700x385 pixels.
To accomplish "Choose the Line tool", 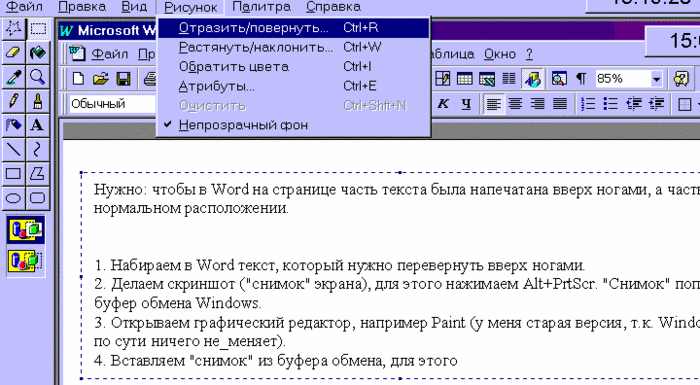I will click(x=13, y=149).
